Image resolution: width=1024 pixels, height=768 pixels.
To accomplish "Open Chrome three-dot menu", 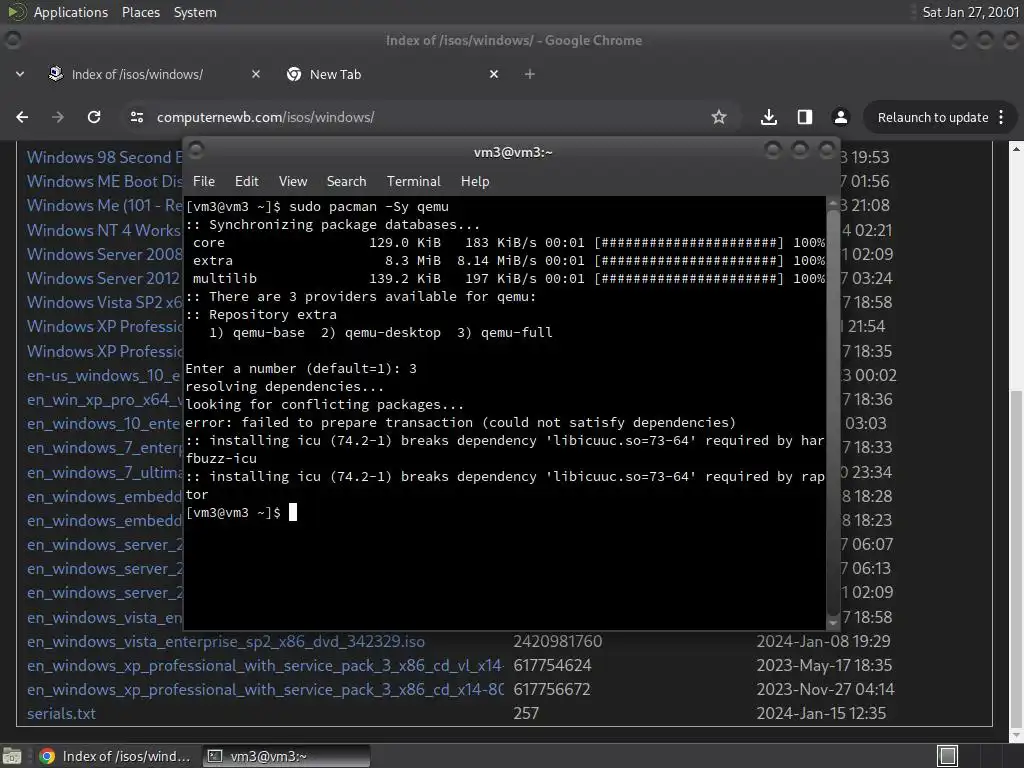I will [1001, 118].
